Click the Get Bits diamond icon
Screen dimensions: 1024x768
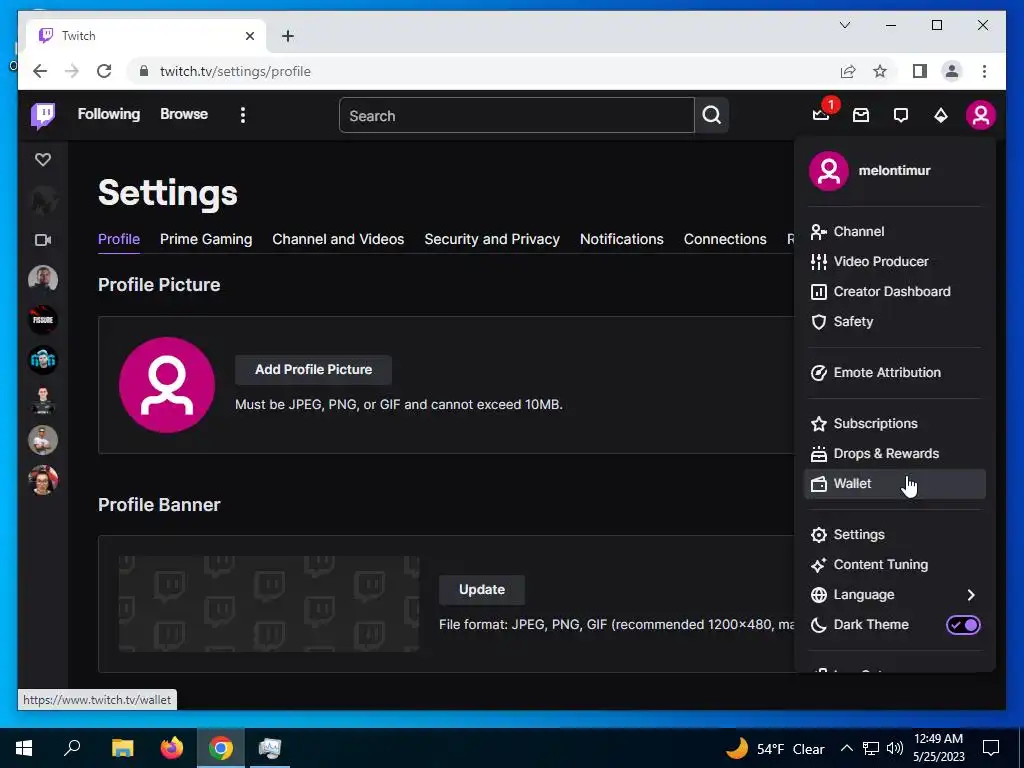(x=940, y=116)
